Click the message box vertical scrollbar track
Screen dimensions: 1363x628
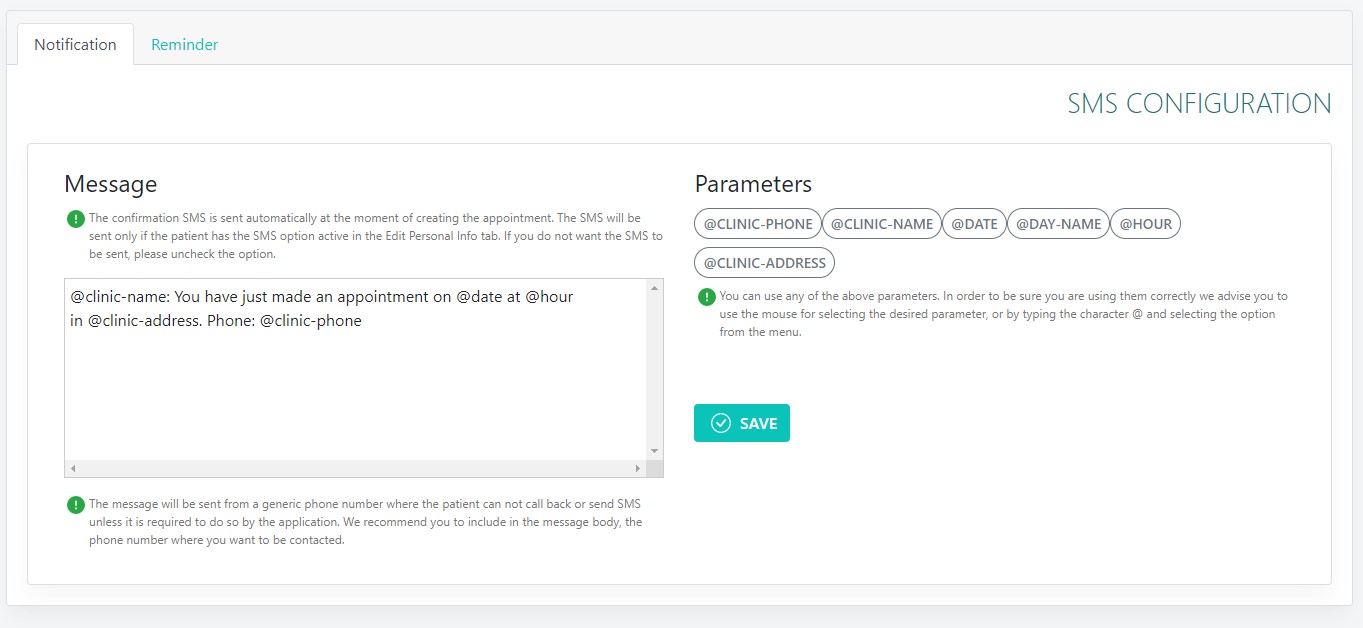point(655,370)
